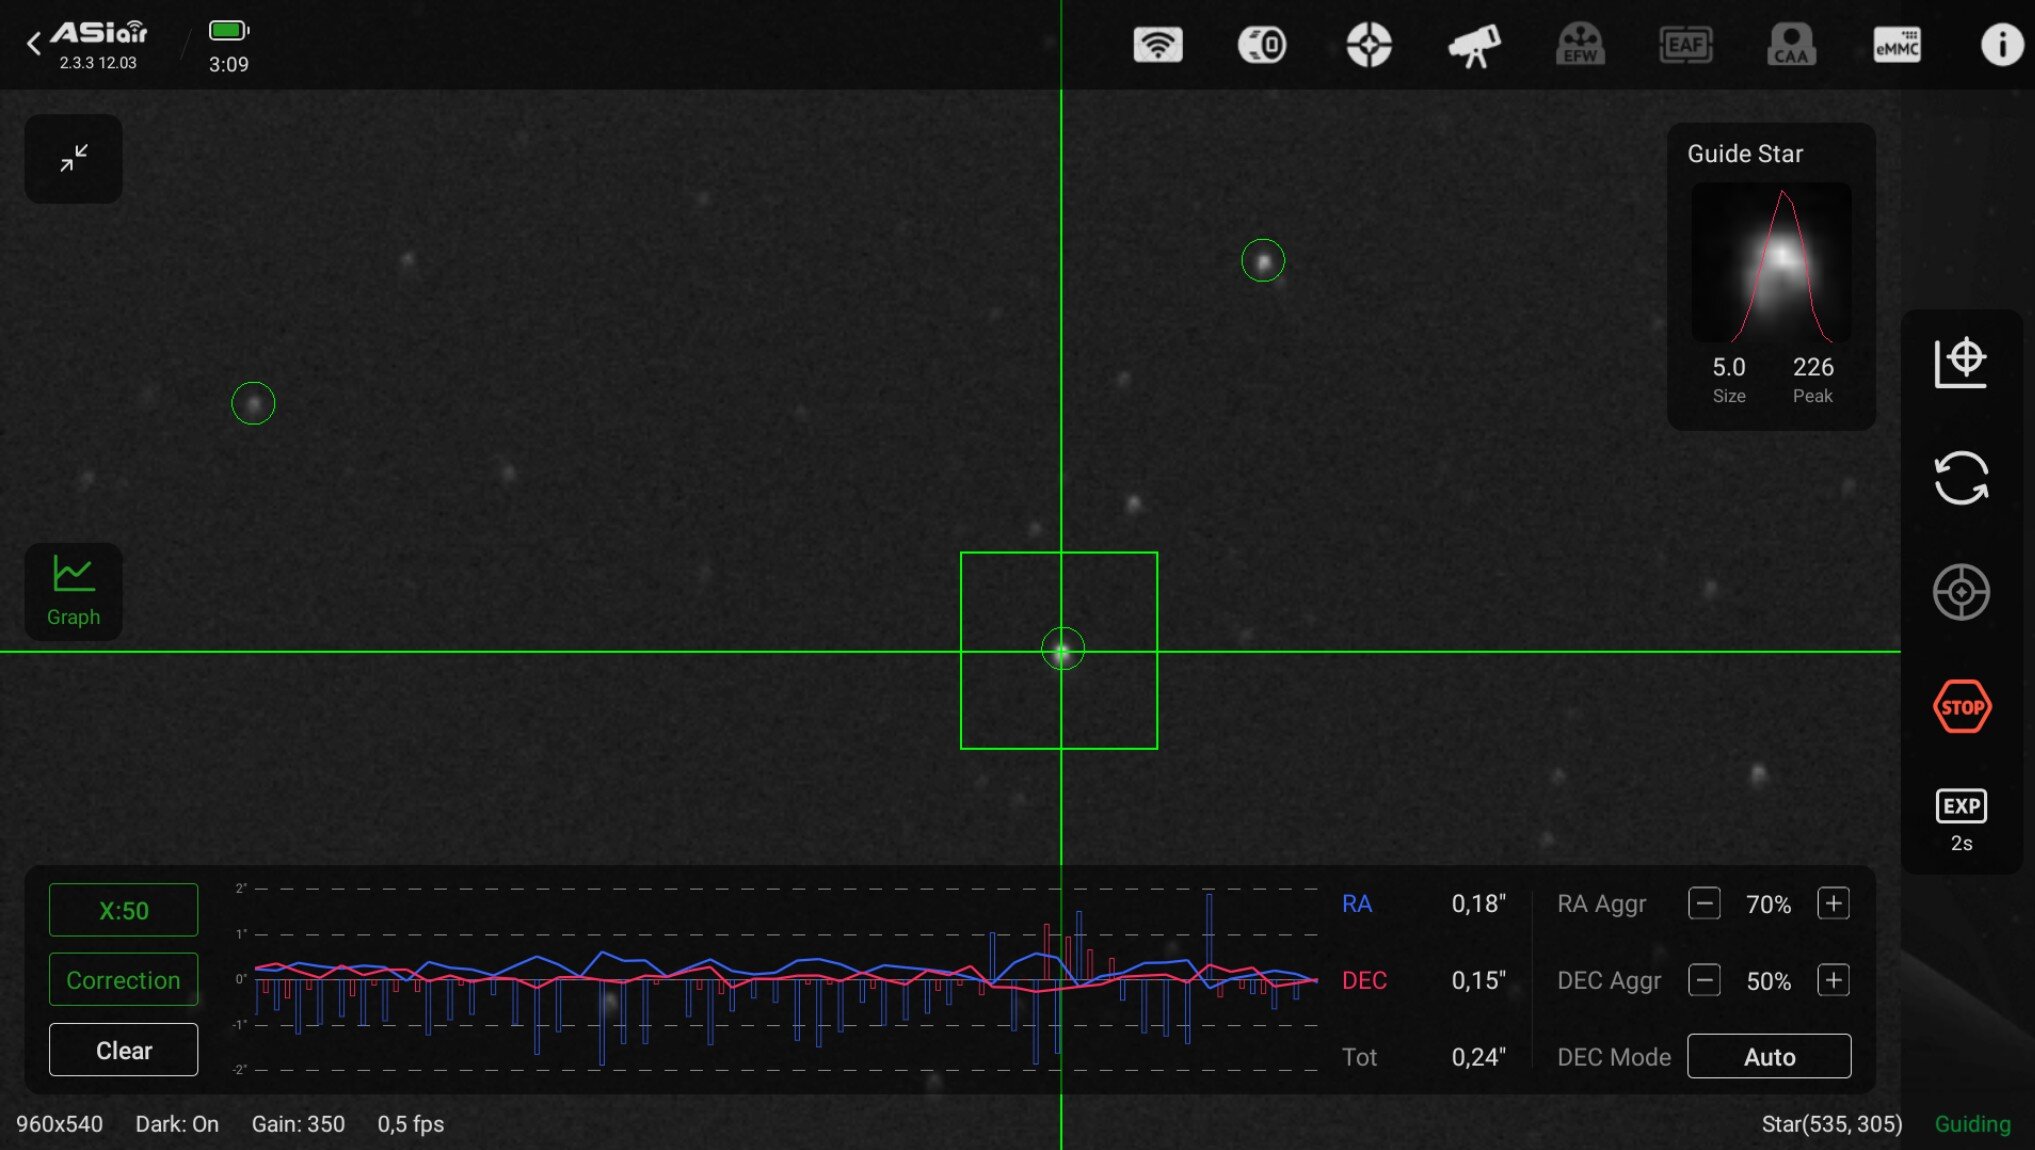The height and width of the screenshot is (1150, 2035).
Task: Open the info icon at top right
Action: [x=2001, y=45]
